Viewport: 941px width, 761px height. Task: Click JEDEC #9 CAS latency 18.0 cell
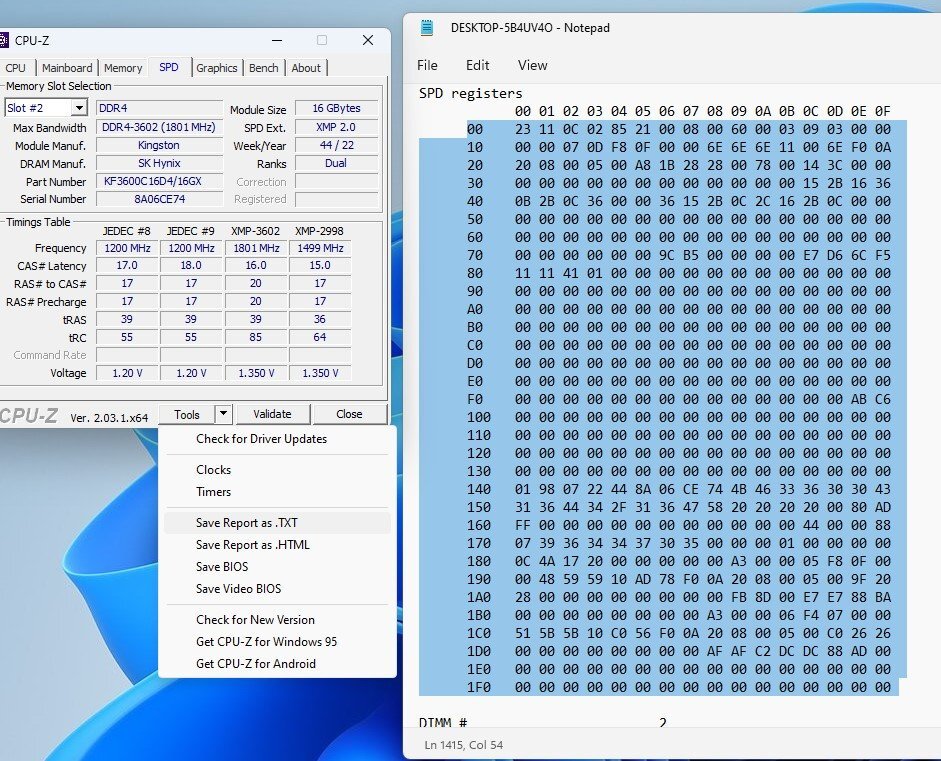point(191,265)
